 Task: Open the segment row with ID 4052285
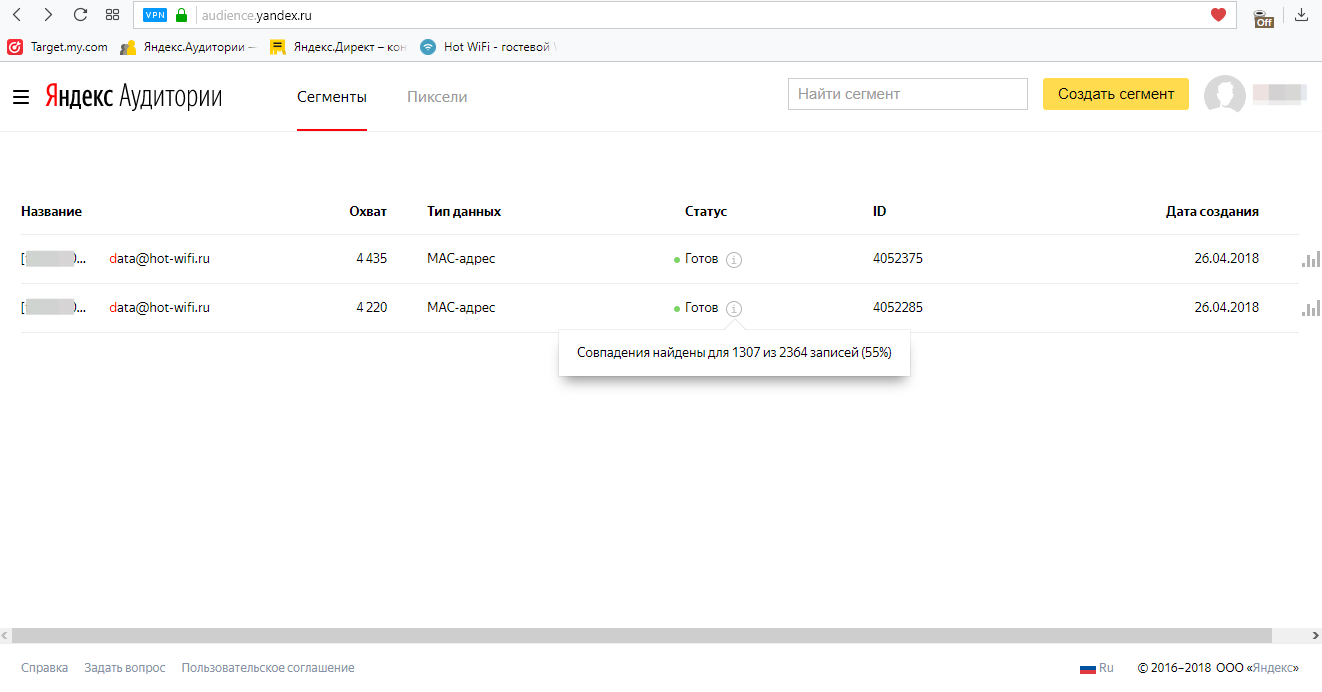[x=659, y=308]
